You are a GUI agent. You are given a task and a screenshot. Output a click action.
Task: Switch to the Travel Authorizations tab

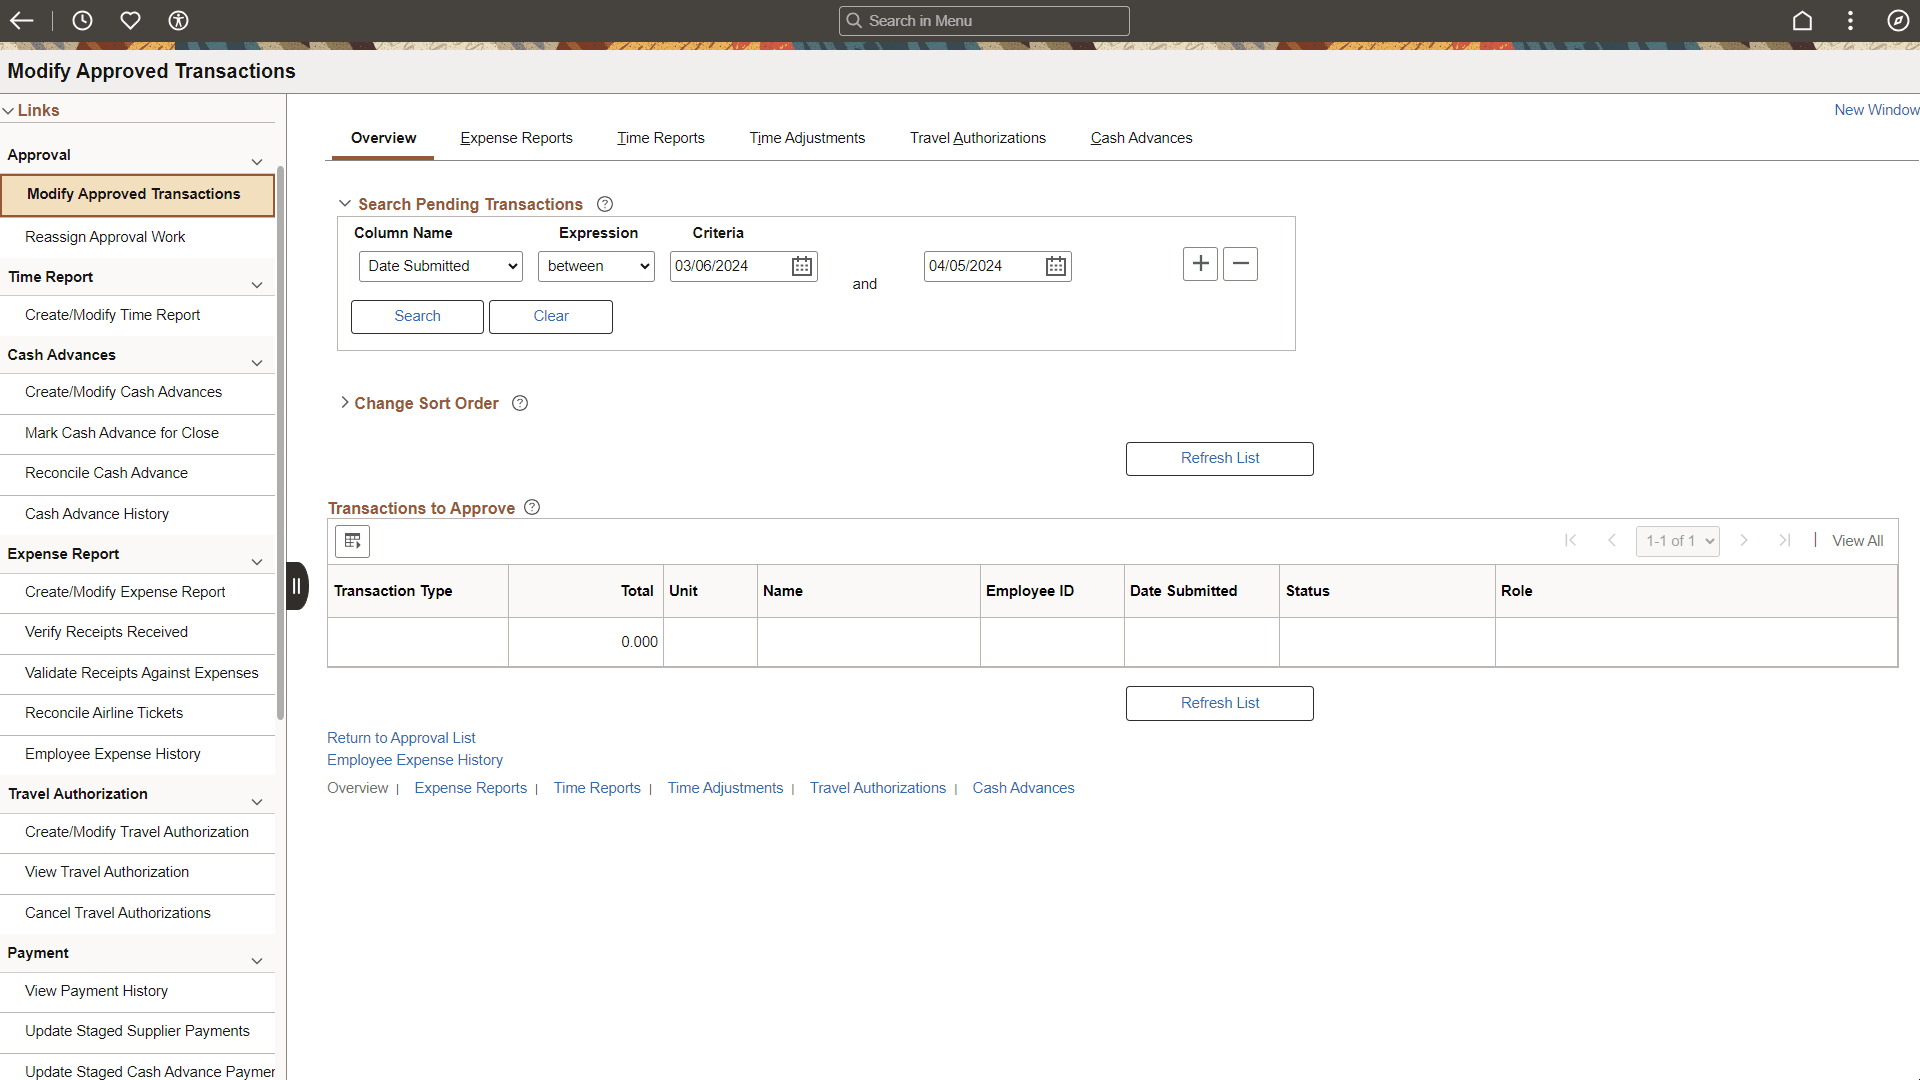click(x=977, y=138)
